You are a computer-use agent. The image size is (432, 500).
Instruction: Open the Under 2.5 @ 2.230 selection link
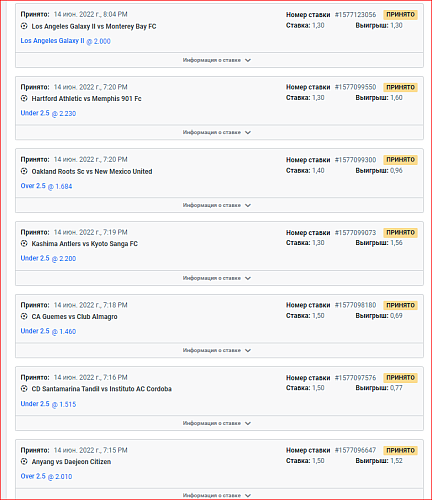coord(48,113)
